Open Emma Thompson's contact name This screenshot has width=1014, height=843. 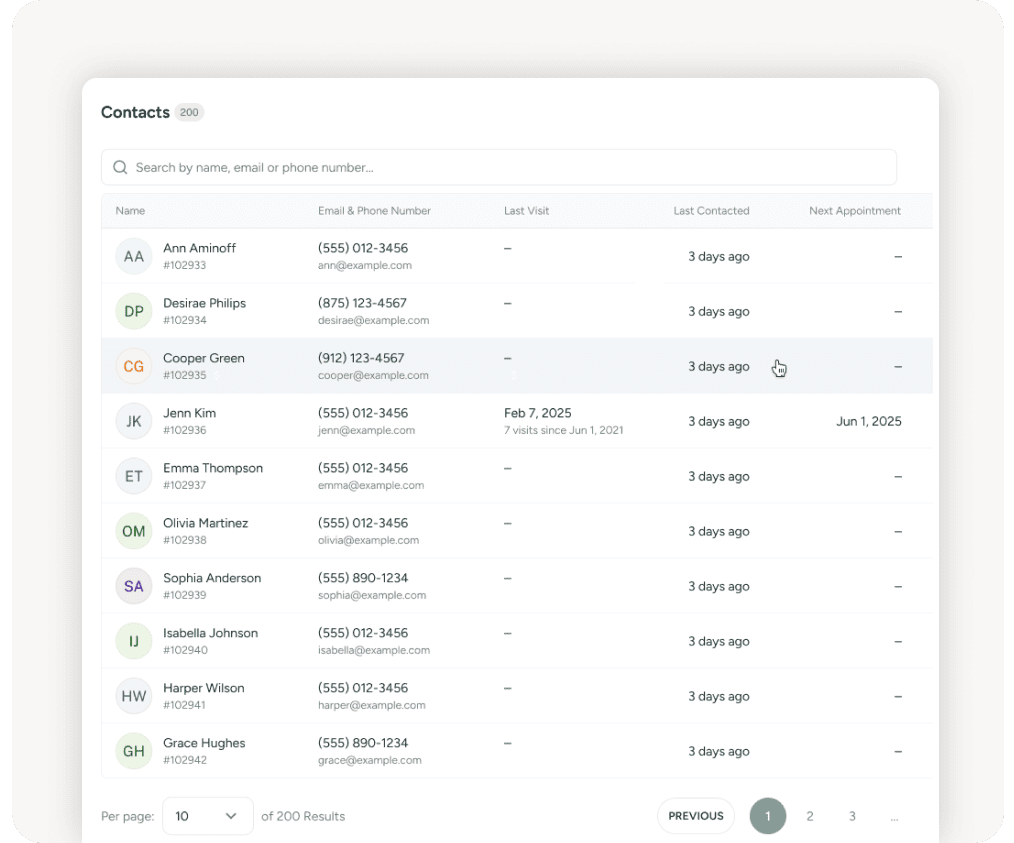coord(213,468)
